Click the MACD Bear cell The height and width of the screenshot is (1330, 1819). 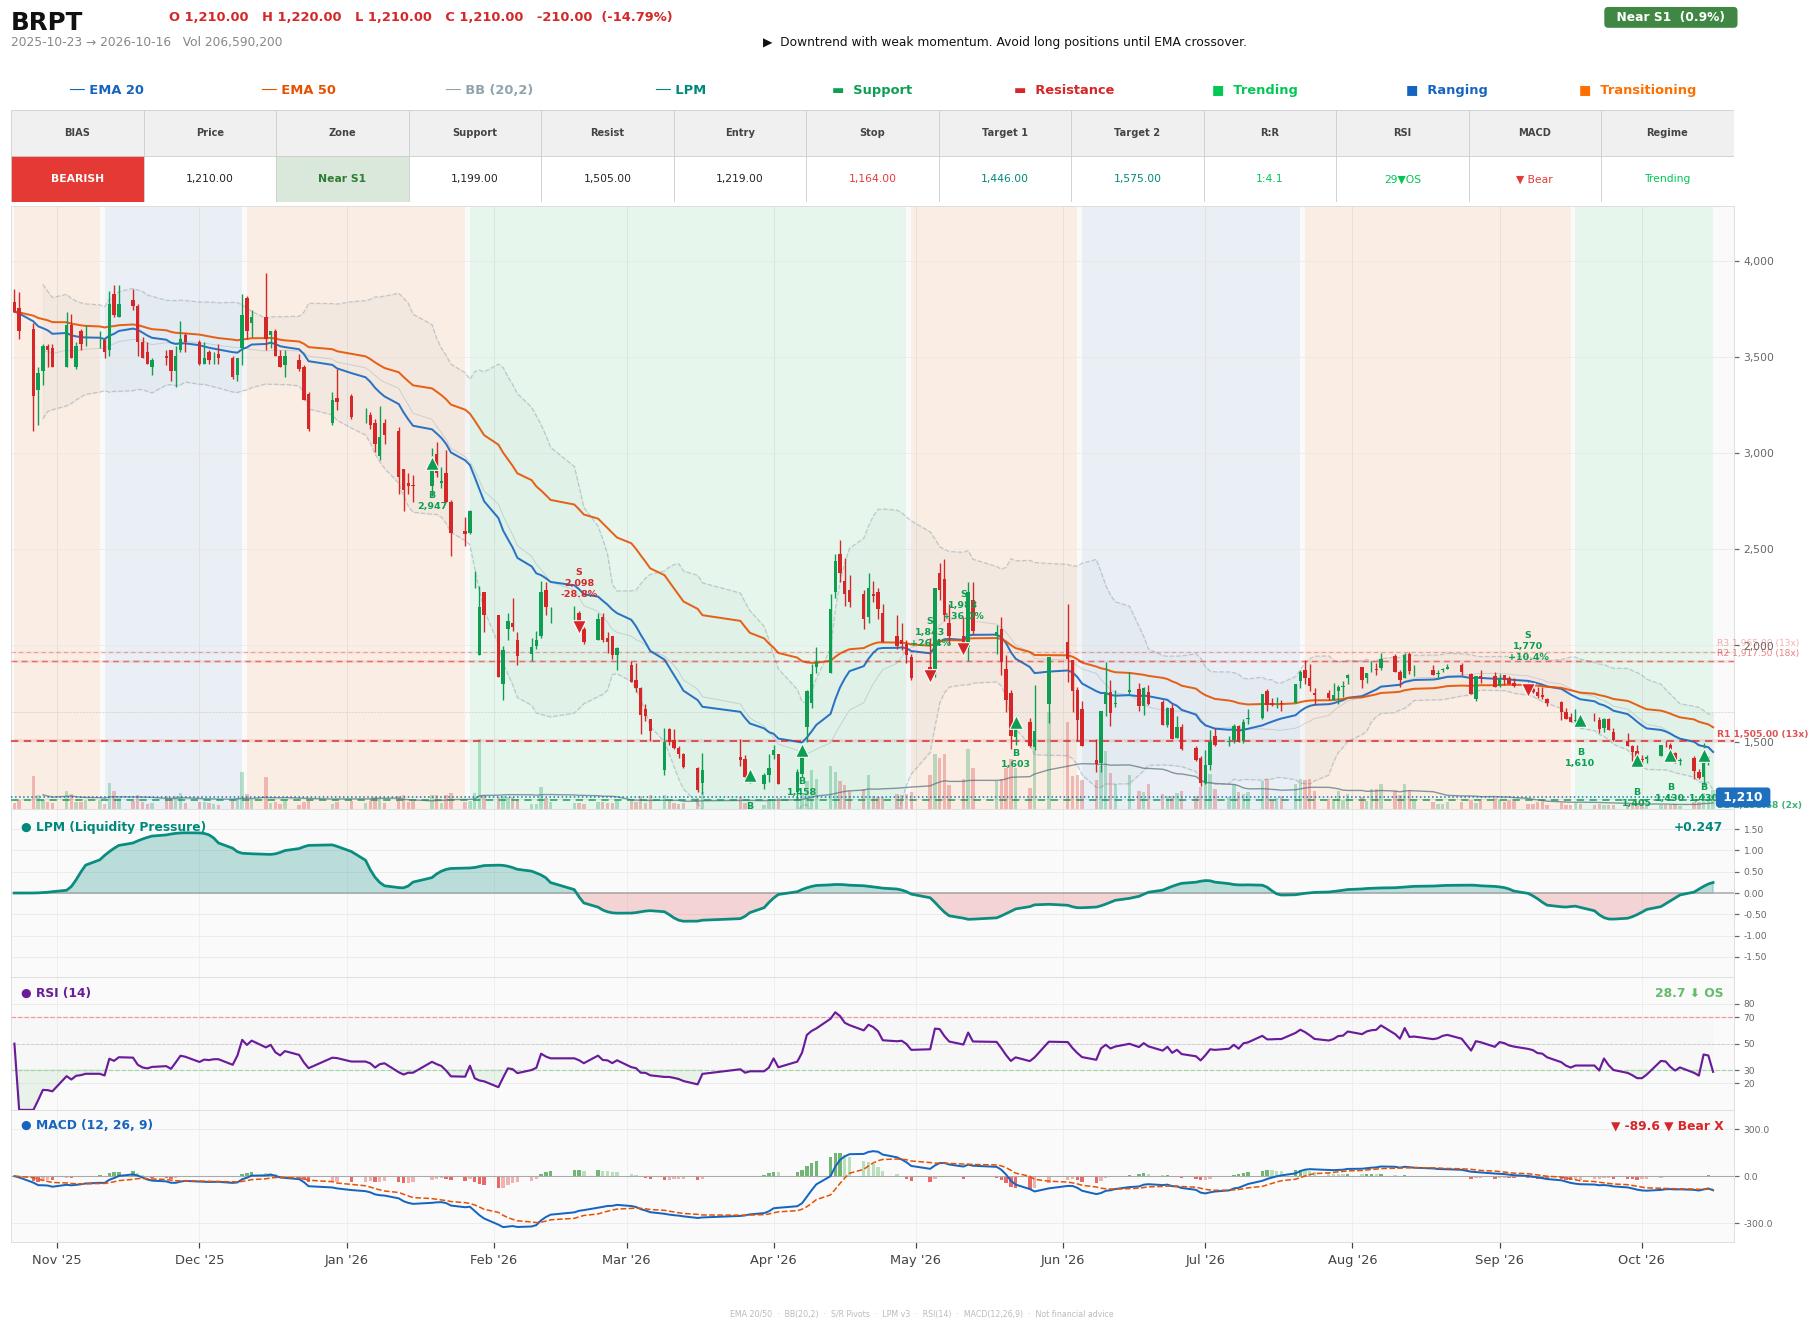coord(1534,179)
